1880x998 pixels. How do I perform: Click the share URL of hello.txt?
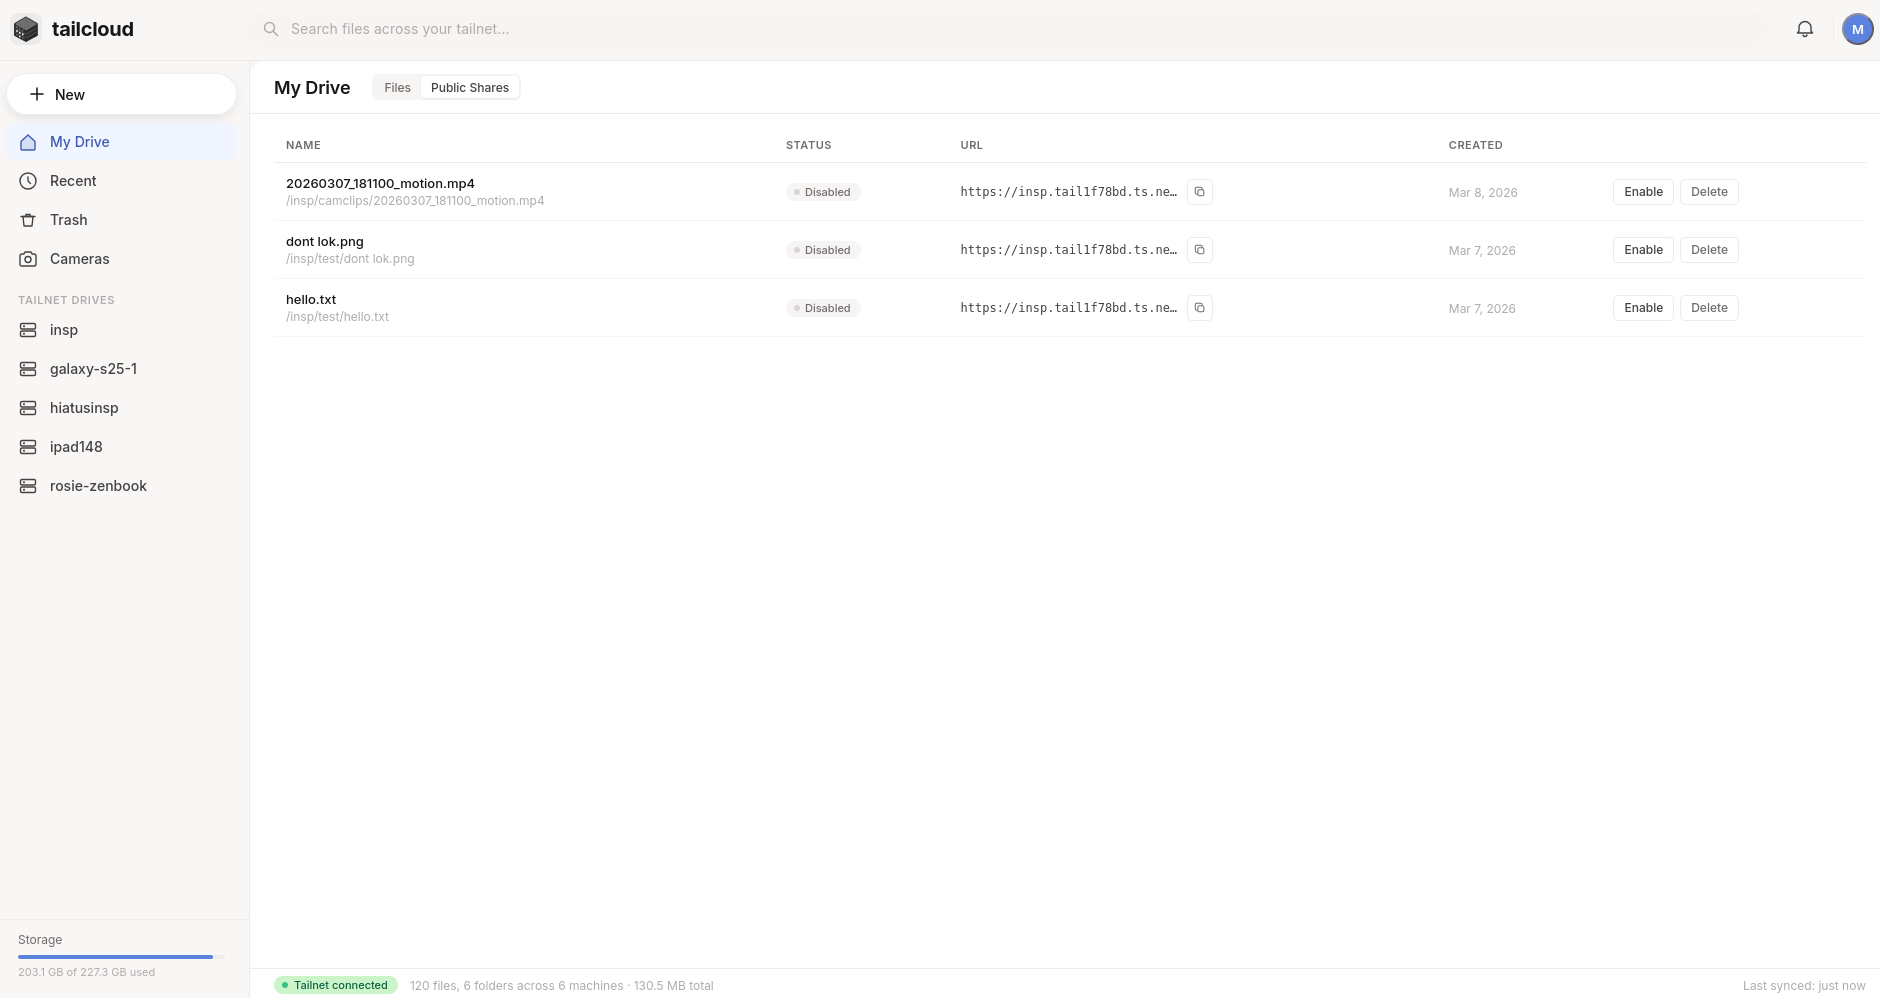[1068, 308]
